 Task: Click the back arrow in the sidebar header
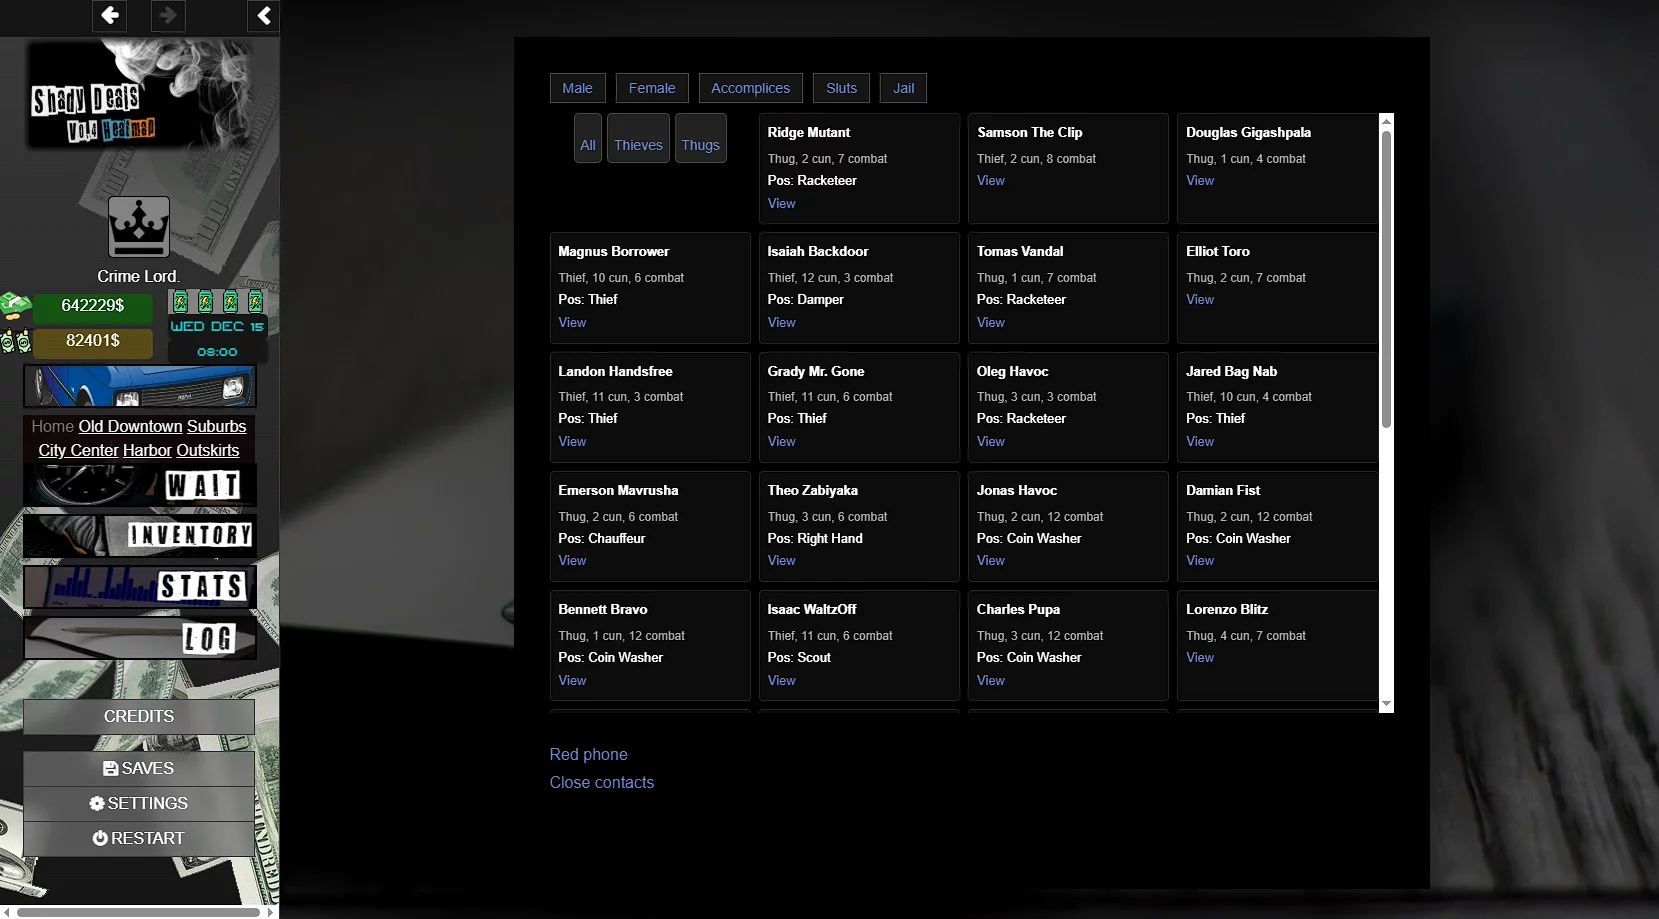109,15
